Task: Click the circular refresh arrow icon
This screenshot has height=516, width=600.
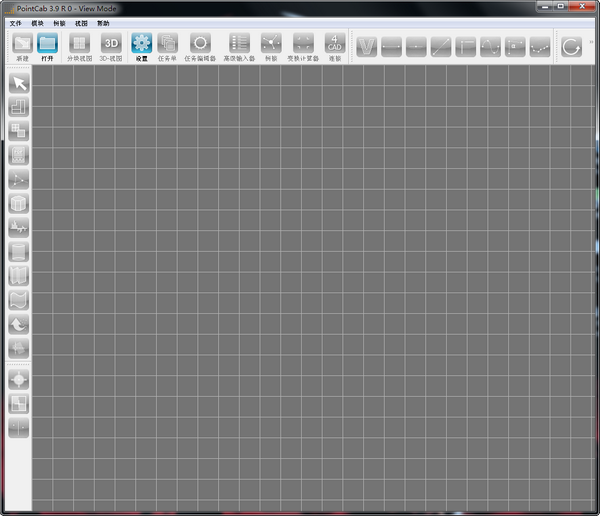Action: coord(571,47)
